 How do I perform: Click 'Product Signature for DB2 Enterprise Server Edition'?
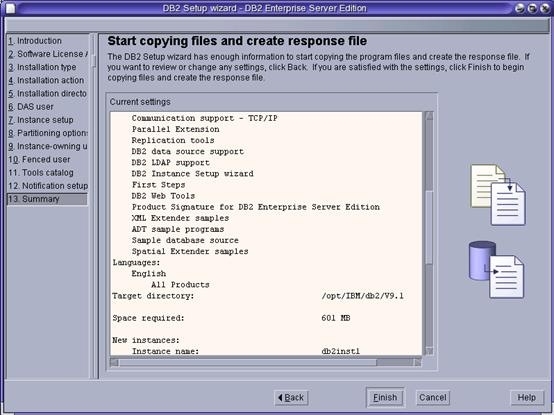point(256,207)
